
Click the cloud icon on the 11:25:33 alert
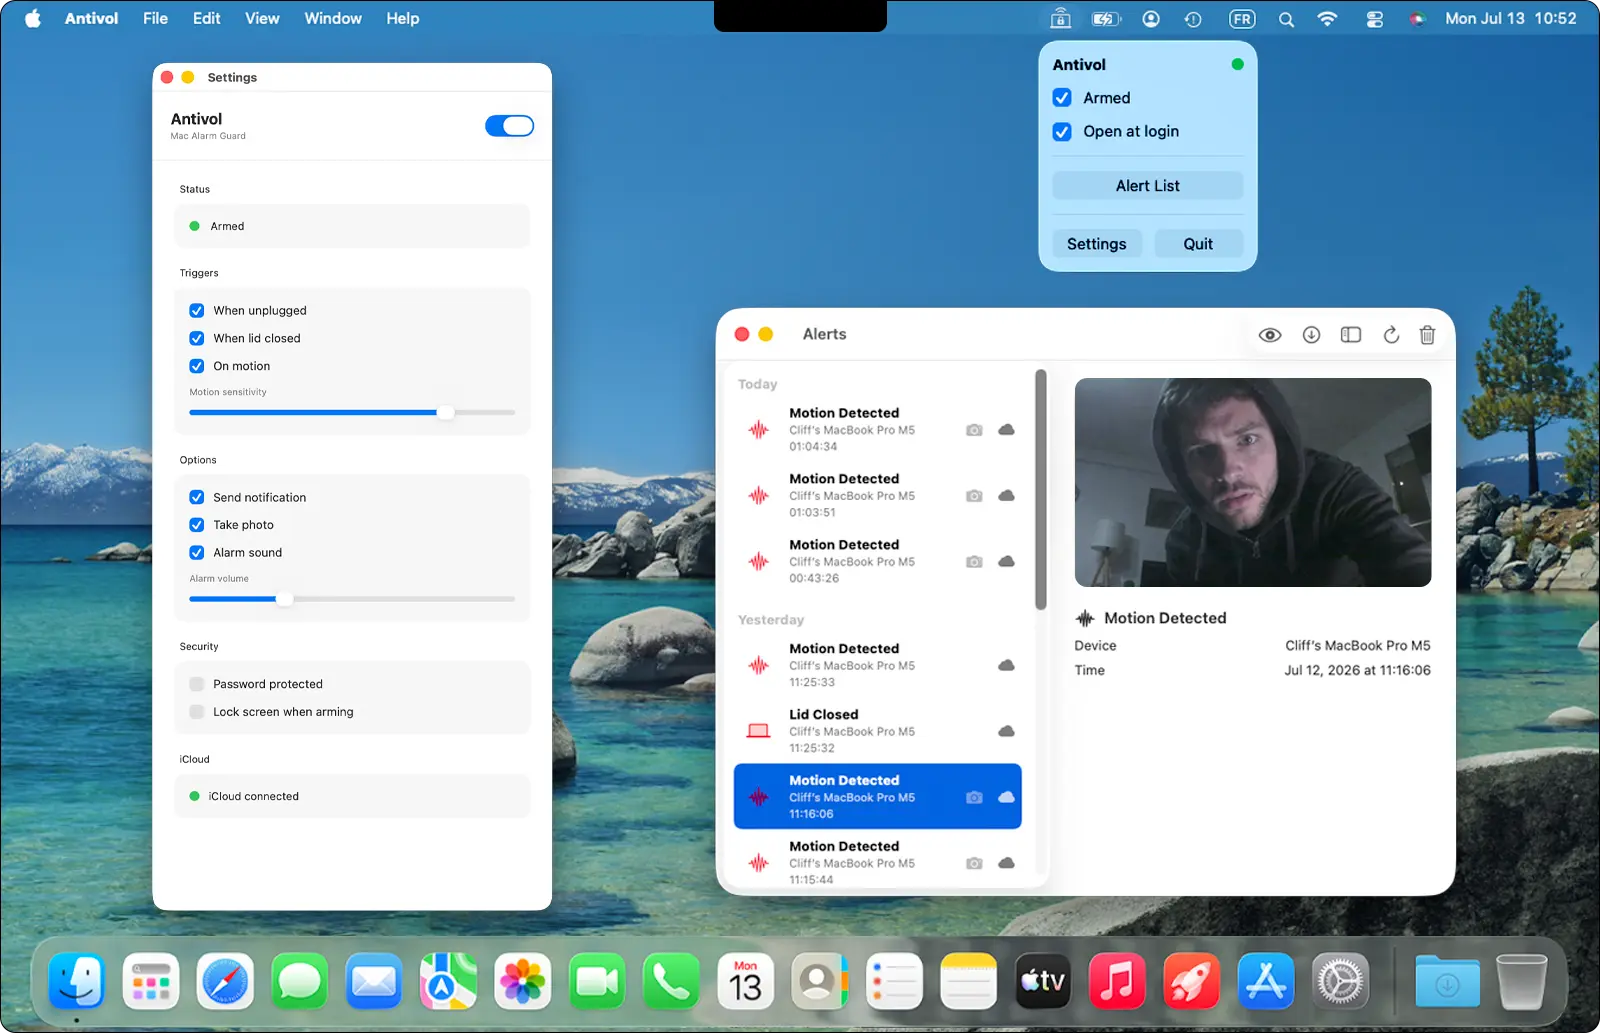pos(1006,665)
